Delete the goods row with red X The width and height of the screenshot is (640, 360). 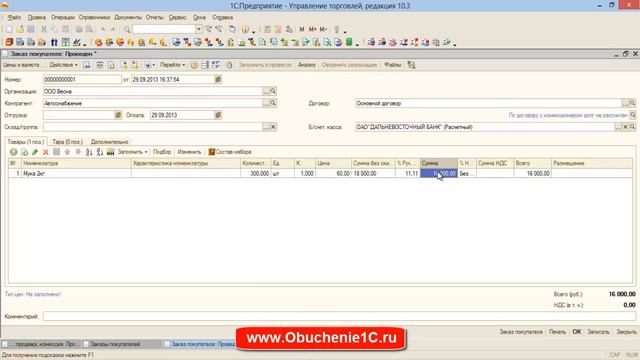(x=46, y=152)
